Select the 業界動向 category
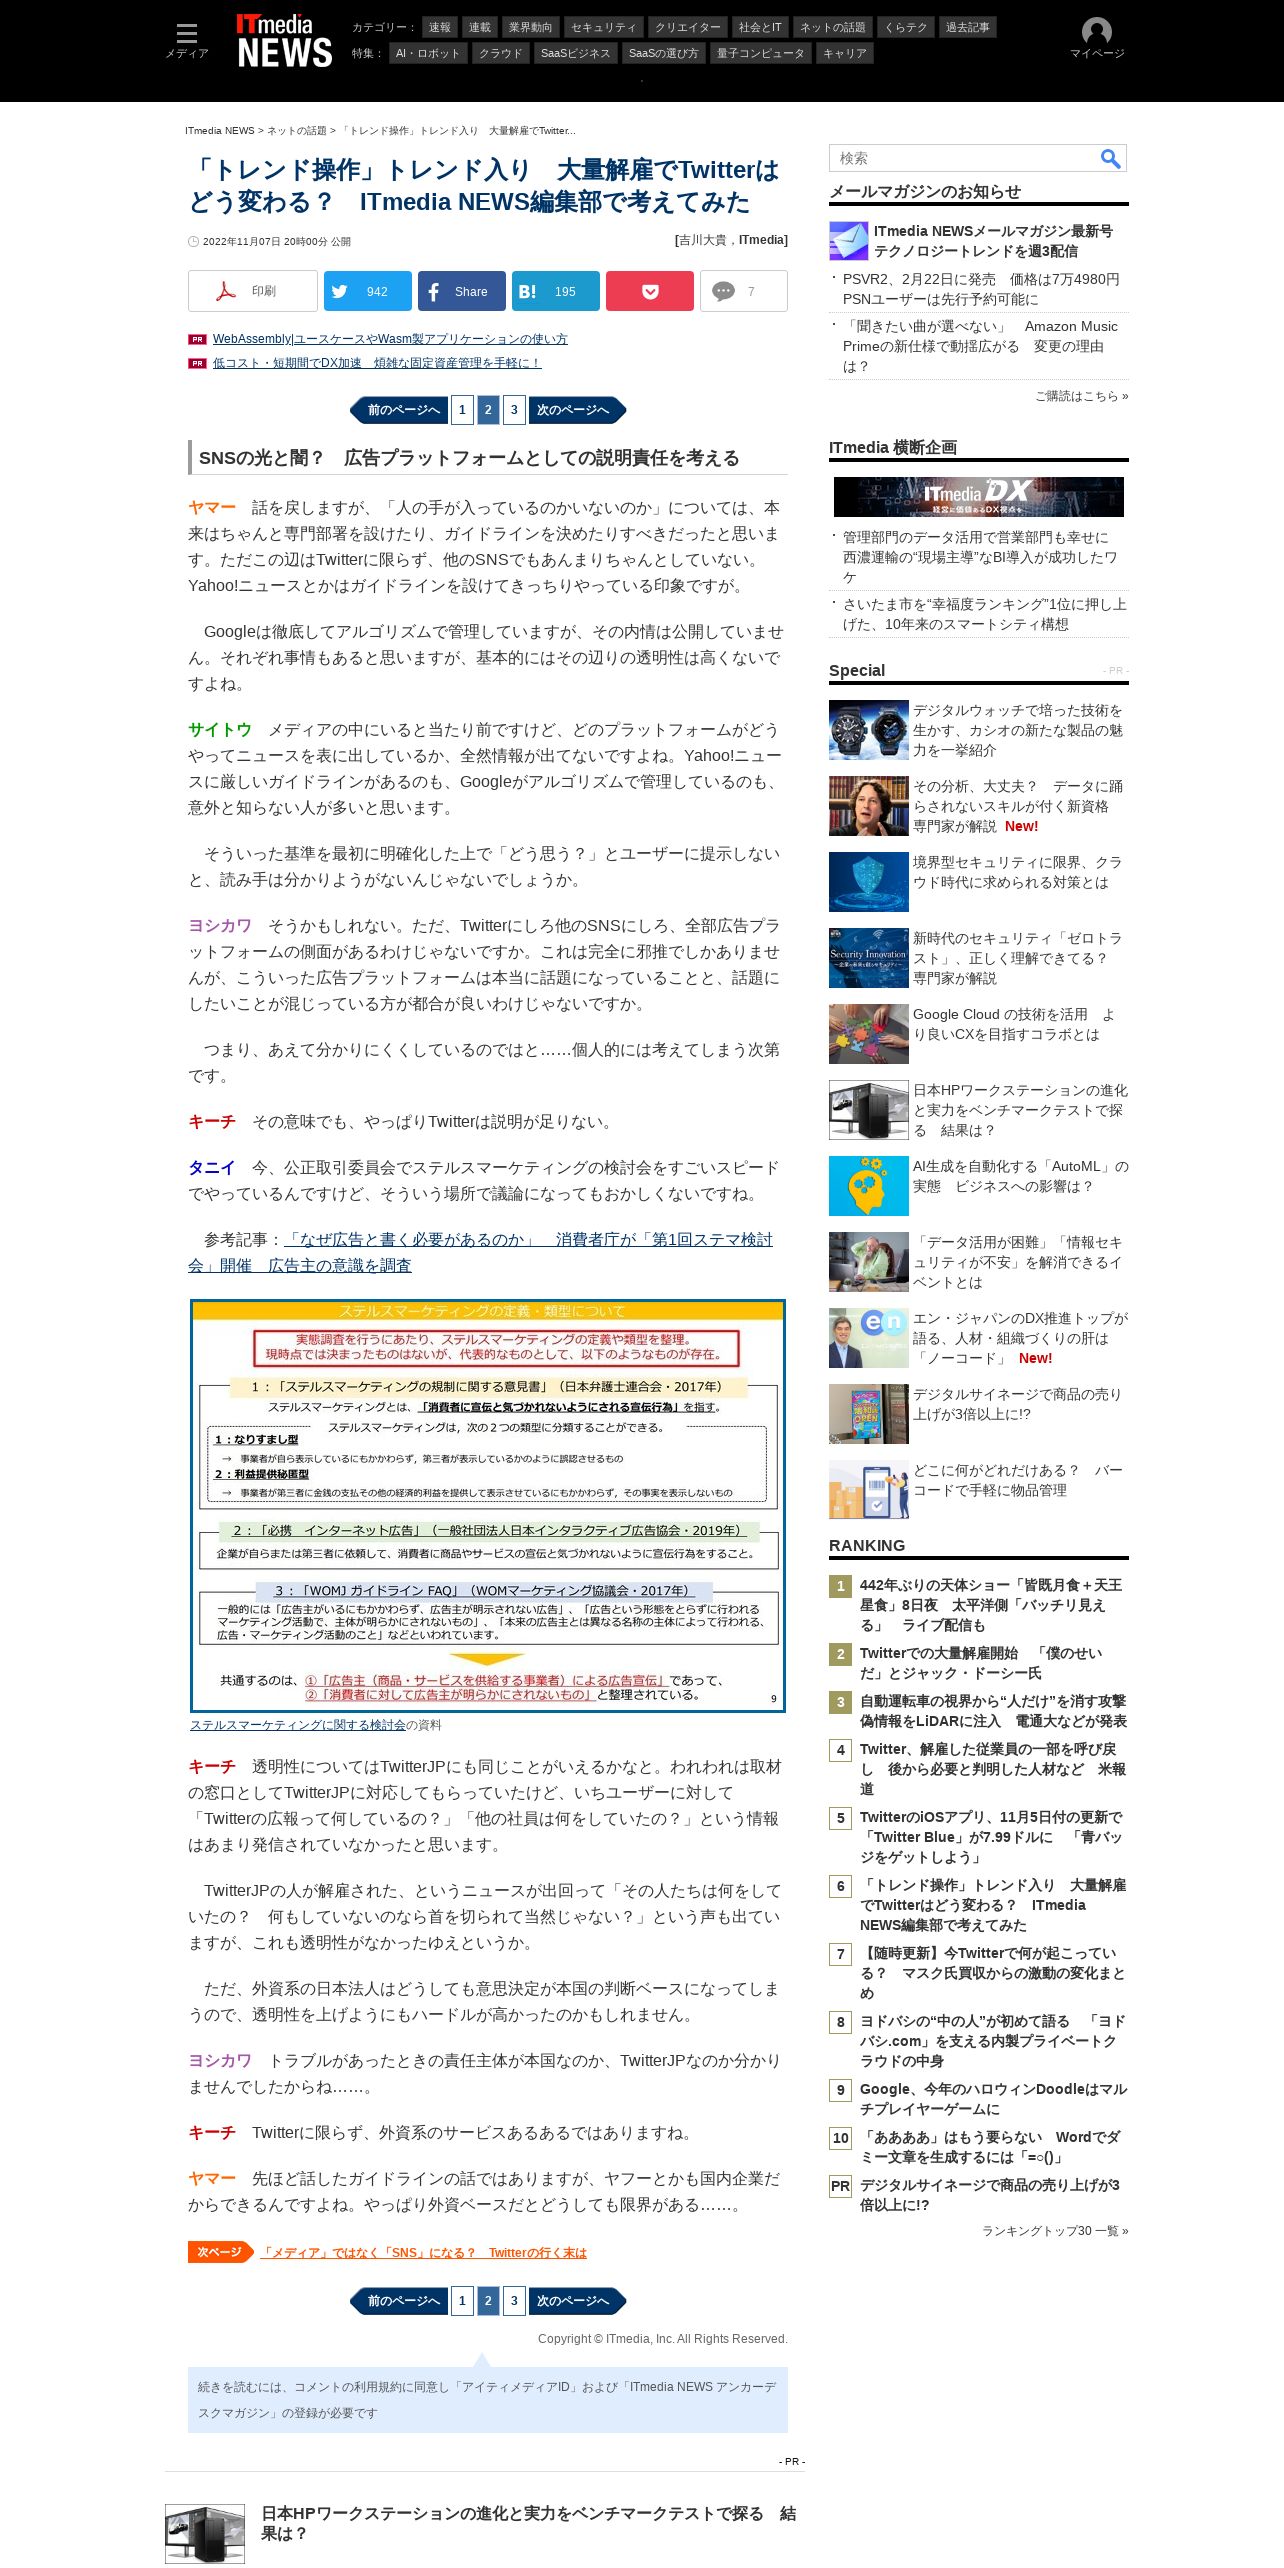 (x=530, y=27)
